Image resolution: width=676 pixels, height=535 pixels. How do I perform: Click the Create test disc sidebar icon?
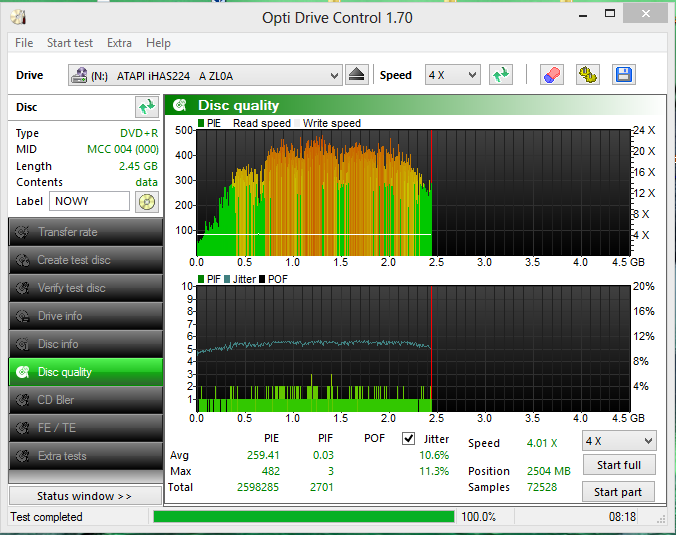22,260
